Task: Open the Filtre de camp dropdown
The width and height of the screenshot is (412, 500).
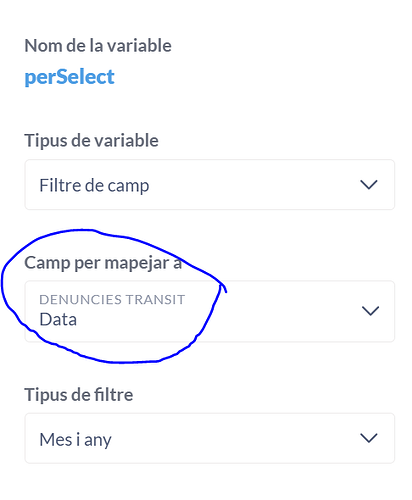Action: (x=210, y=185)
